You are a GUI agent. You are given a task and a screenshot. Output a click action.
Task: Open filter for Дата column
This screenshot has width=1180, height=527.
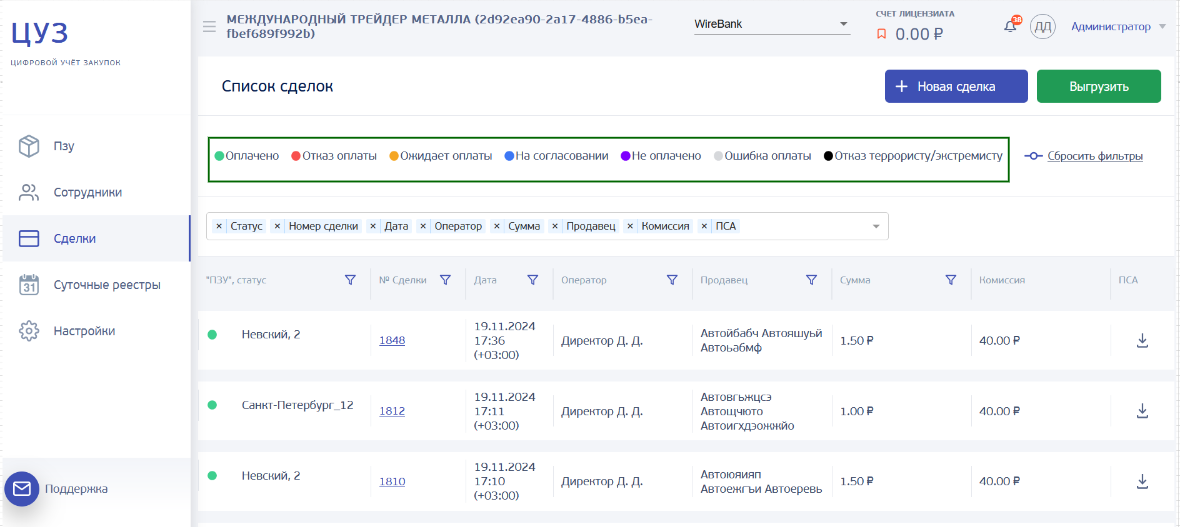533,280
